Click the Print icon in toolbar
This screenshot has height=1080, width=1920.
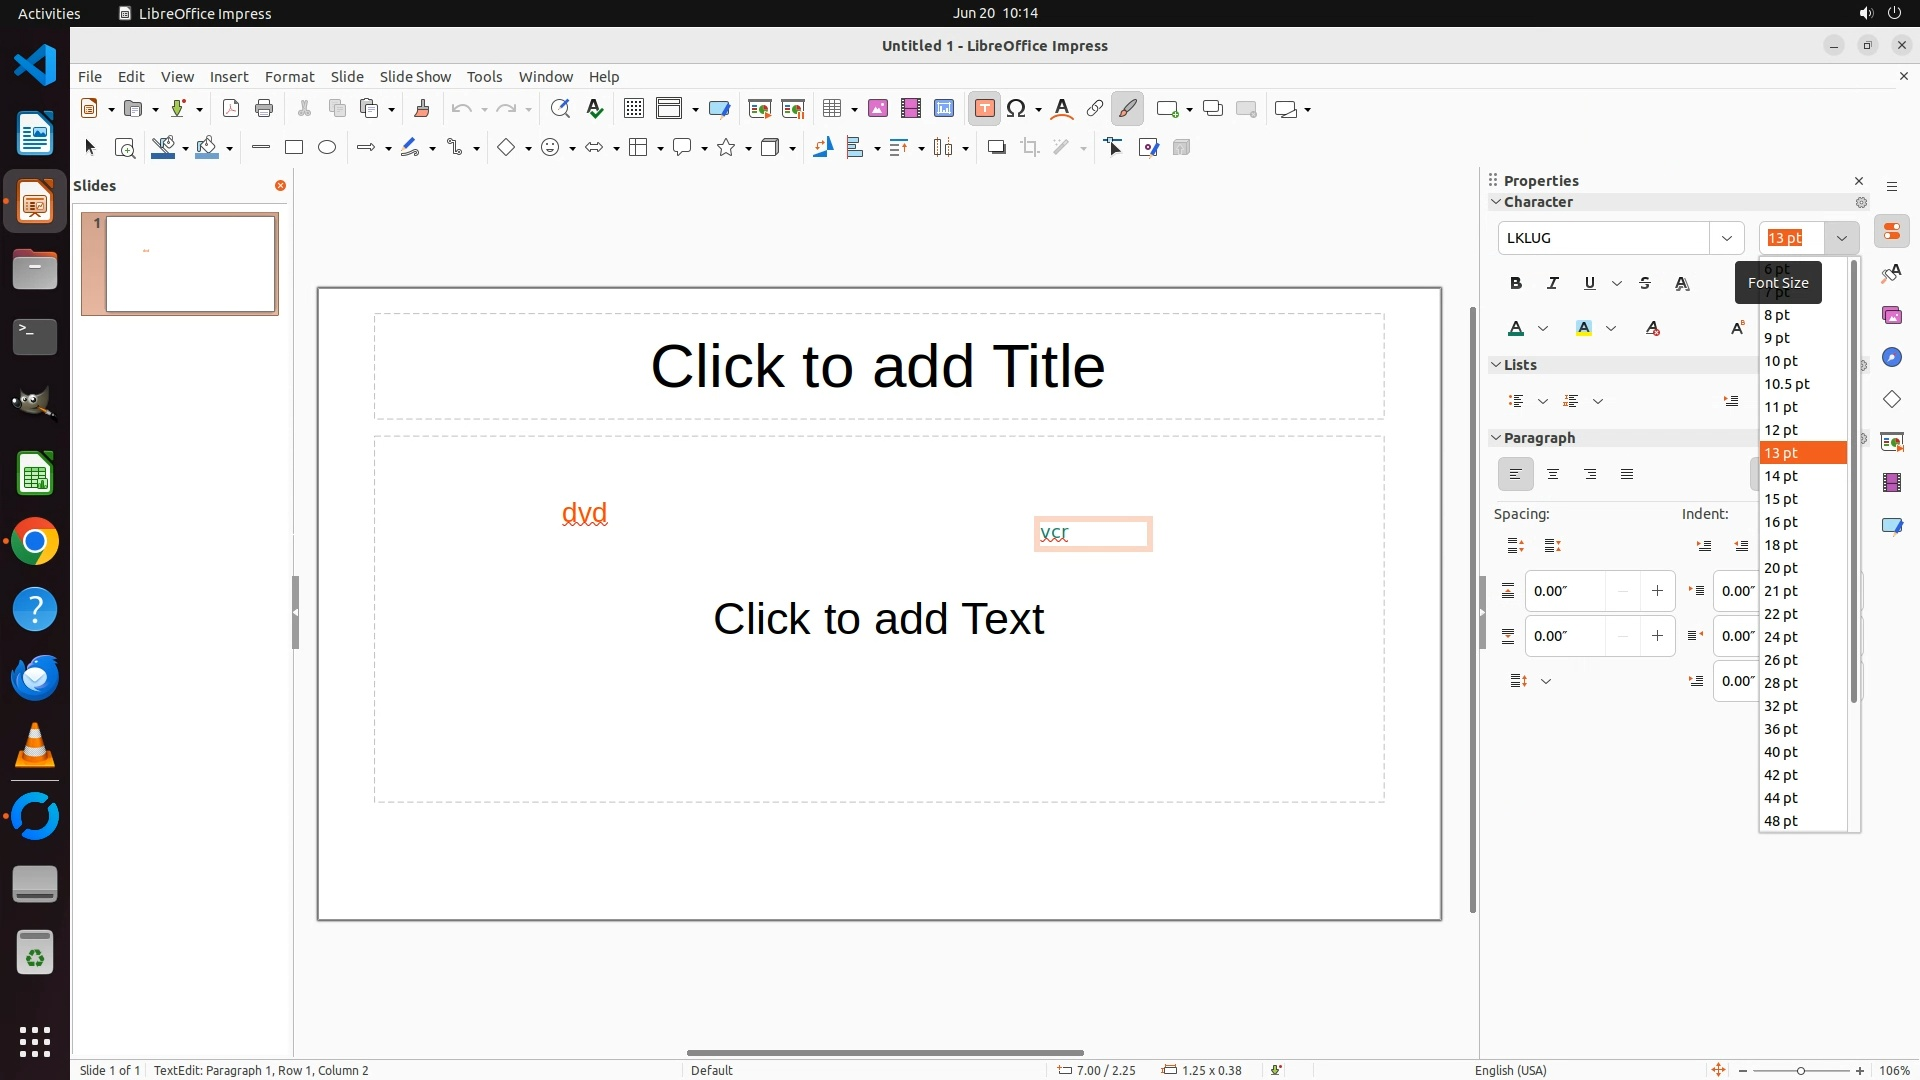pos(264,109)
